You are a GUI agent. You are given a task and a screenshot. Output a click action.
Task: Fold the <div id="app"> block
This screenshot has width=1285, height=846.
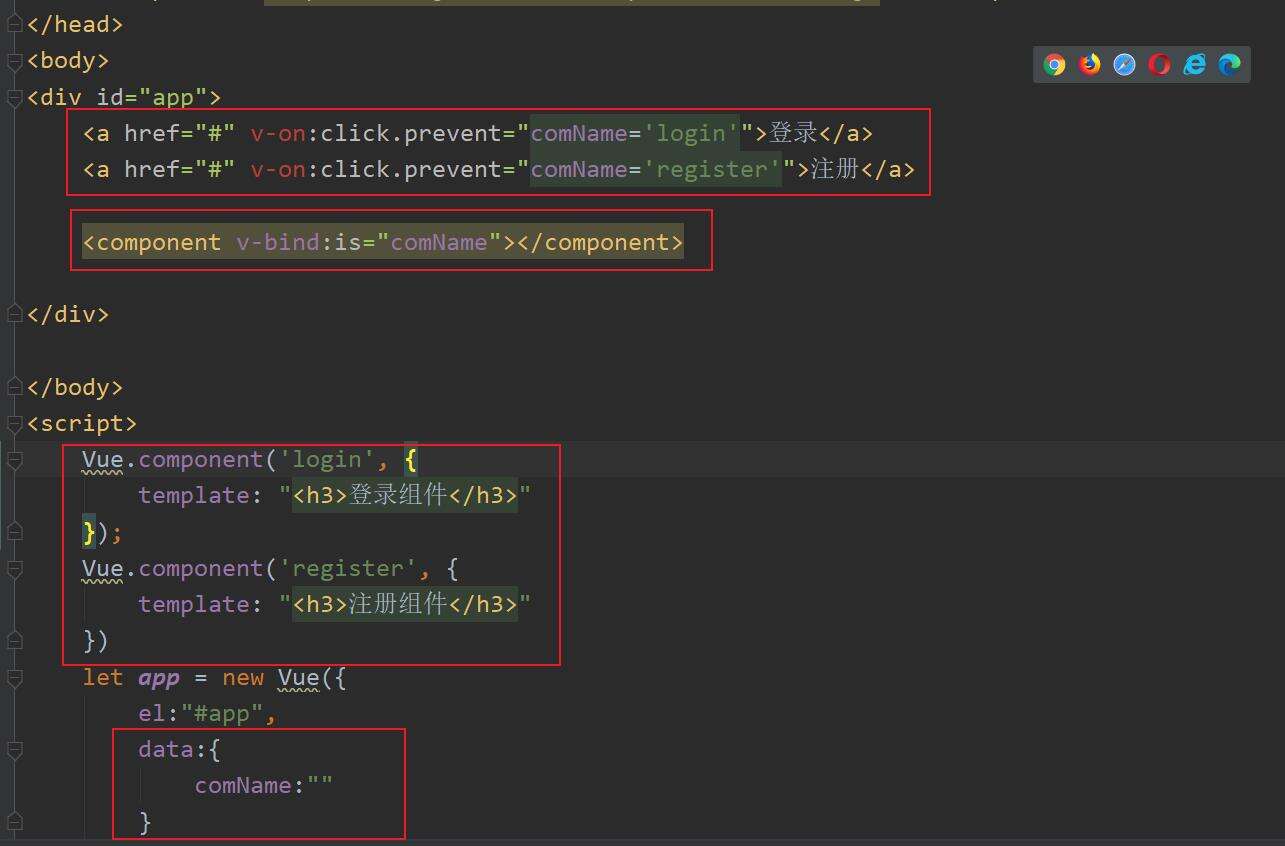point(14,98)
